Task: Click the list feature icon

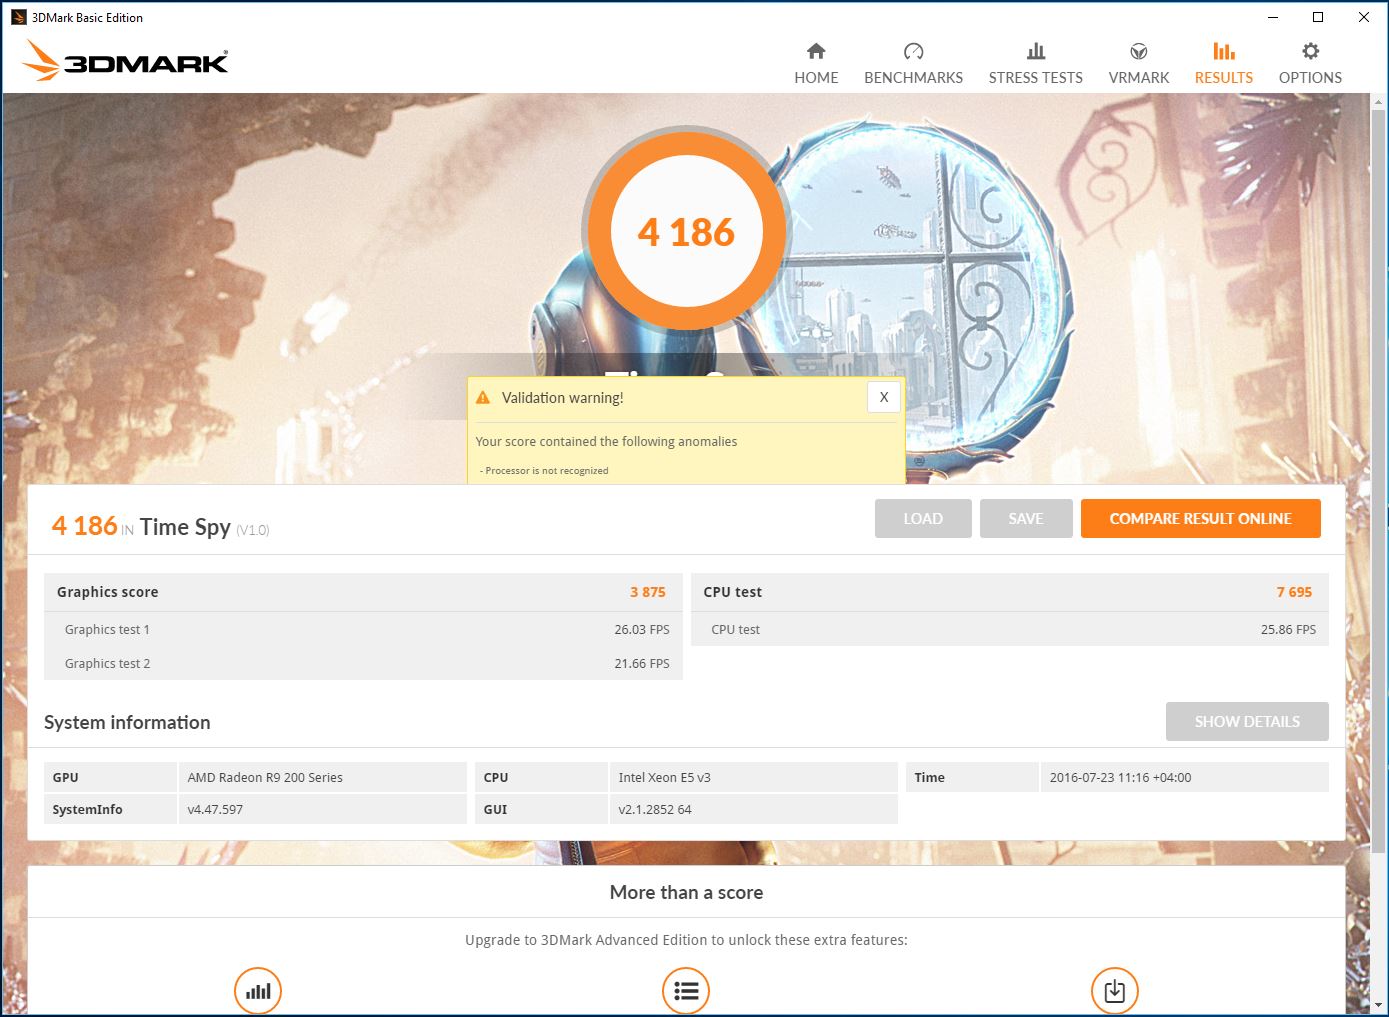Action: coord(686,991)
